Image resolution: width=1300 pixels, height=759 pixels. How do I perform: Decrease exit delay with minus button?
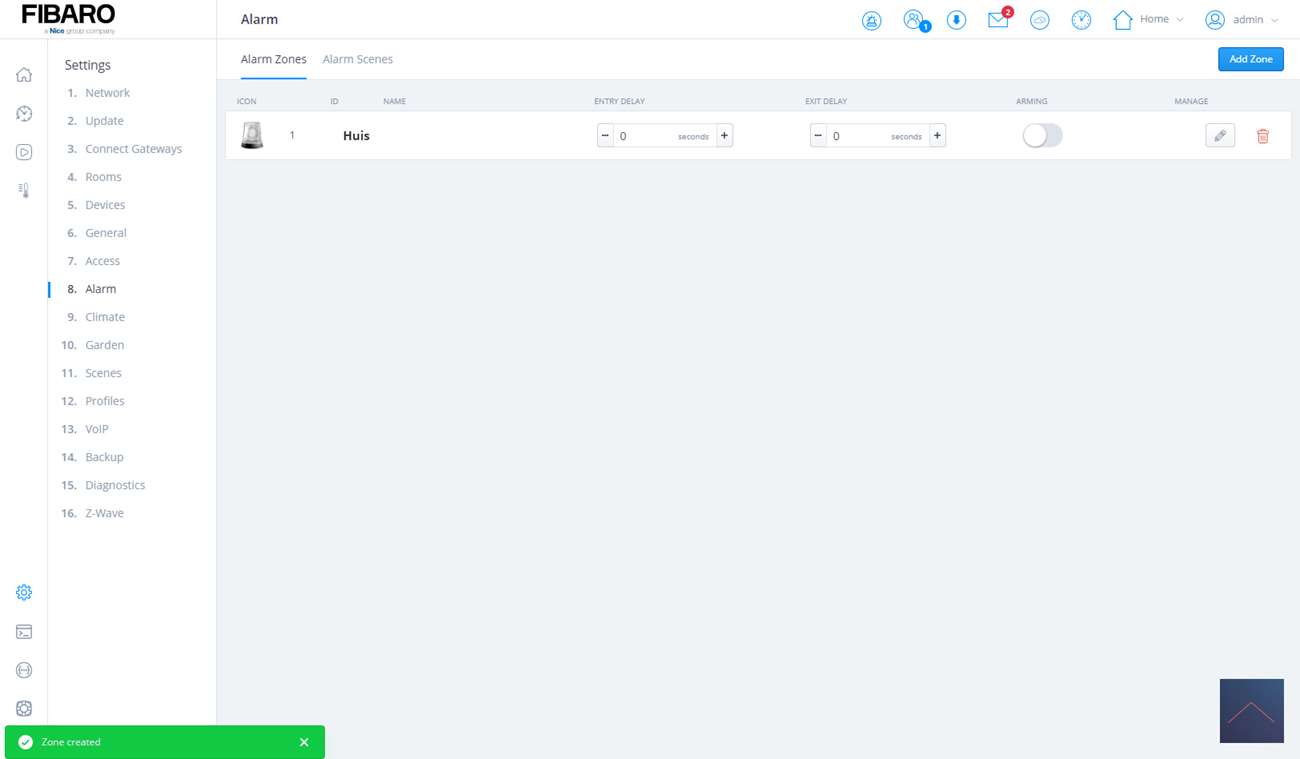coord(818,135)
